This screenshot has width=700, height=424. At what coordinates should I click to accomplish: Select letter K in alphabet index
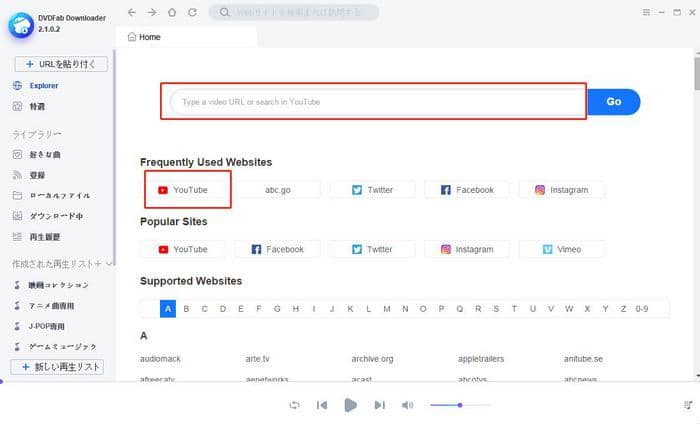coord(350,309)
